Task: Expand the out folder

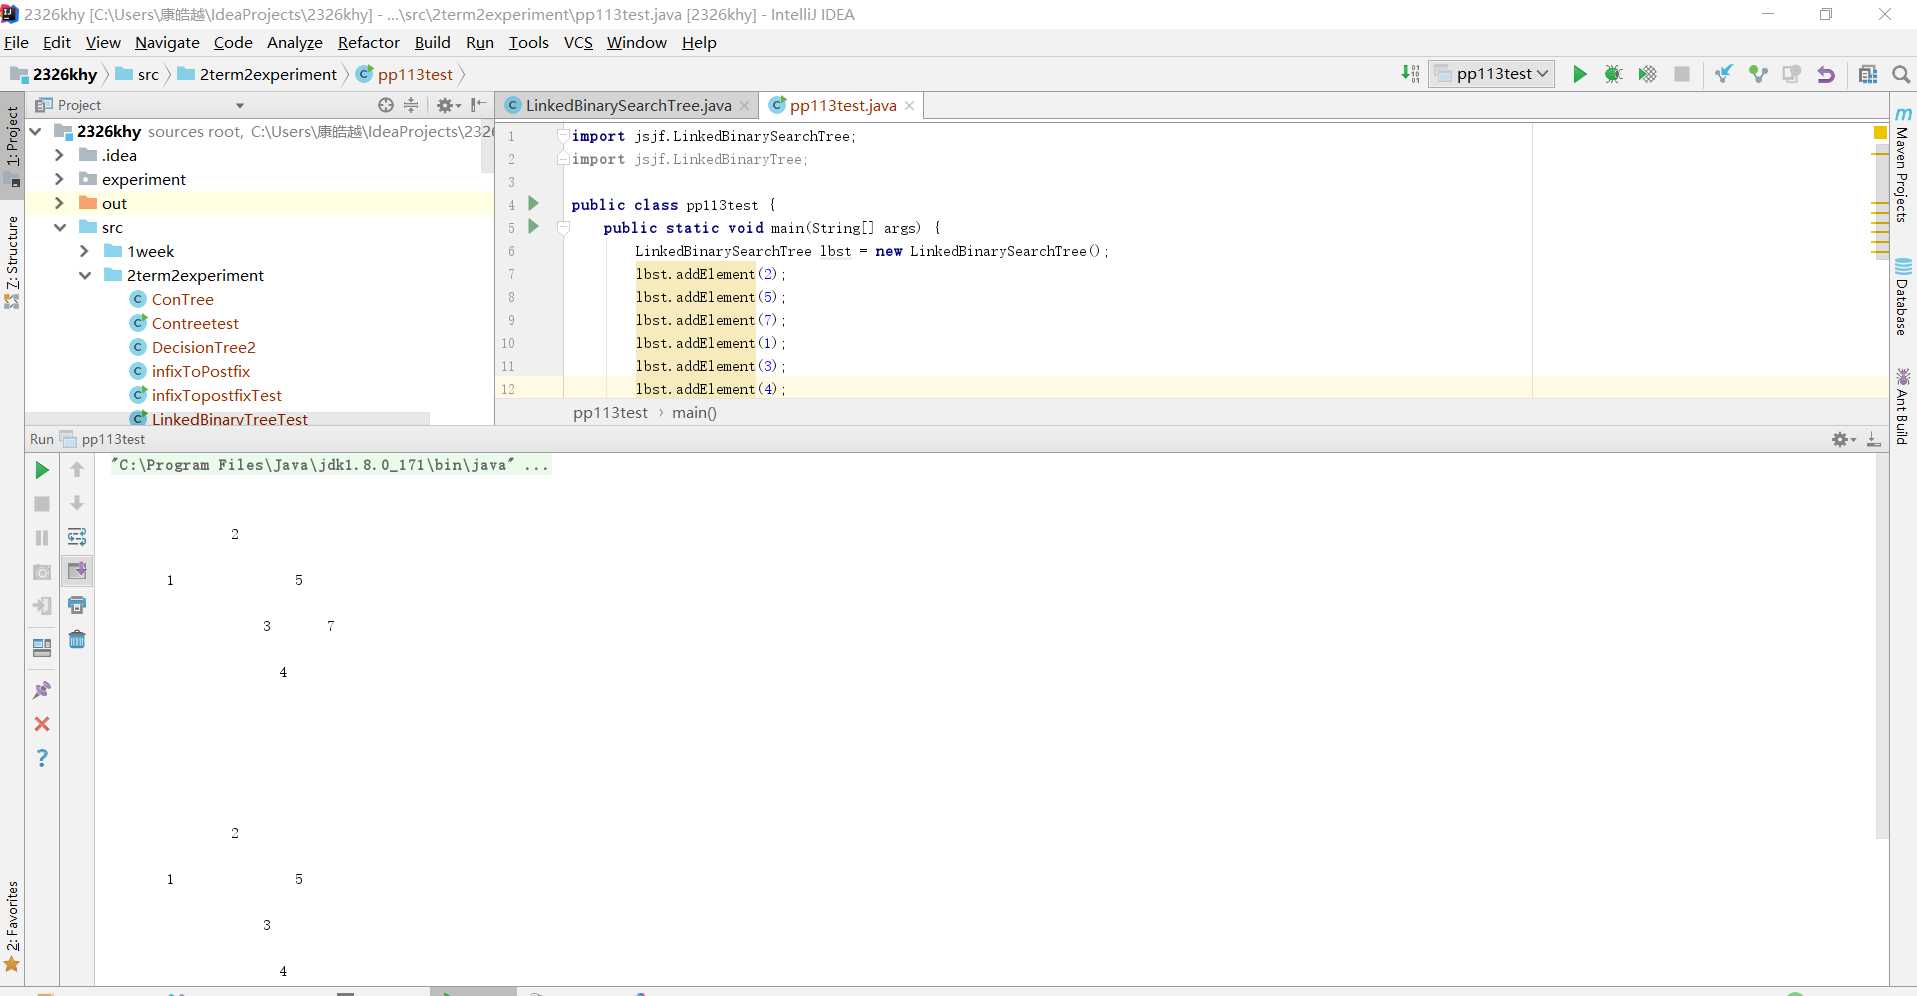Action: (59, 203)
